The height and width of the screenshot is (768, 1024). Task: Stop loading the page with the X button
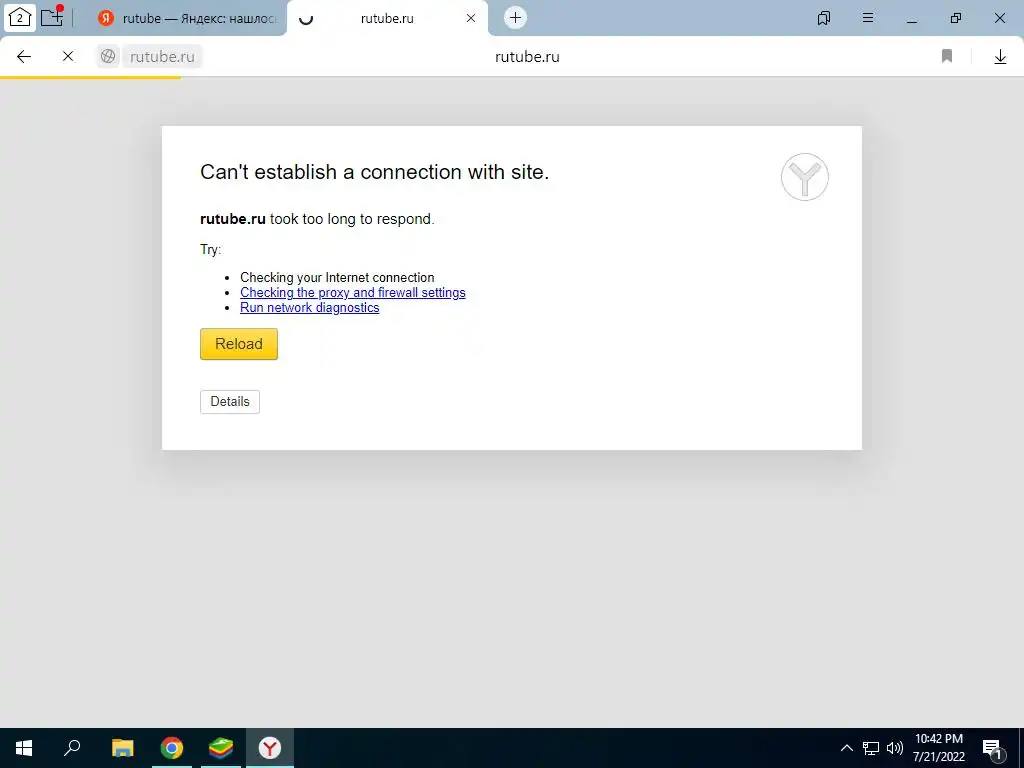pos(68,56)
